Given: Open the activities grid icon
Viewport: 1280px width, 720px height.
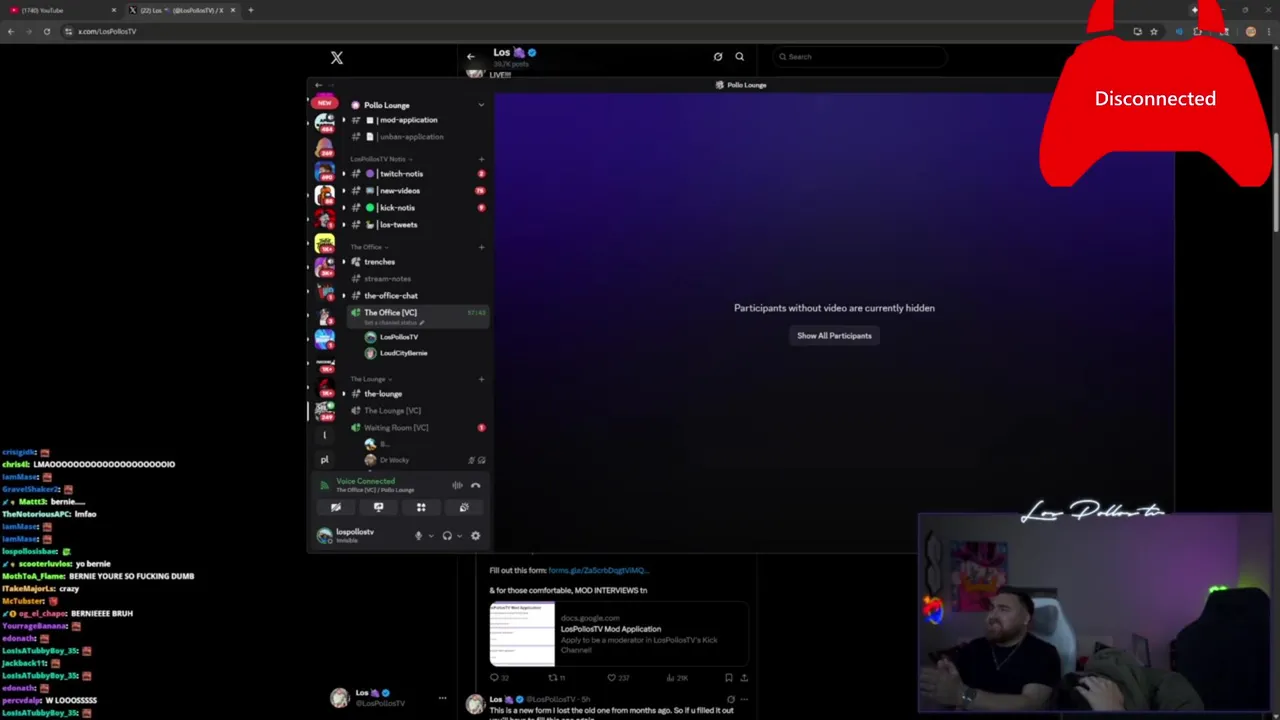Looking at the screenshot, I should (x=421, y=508).
